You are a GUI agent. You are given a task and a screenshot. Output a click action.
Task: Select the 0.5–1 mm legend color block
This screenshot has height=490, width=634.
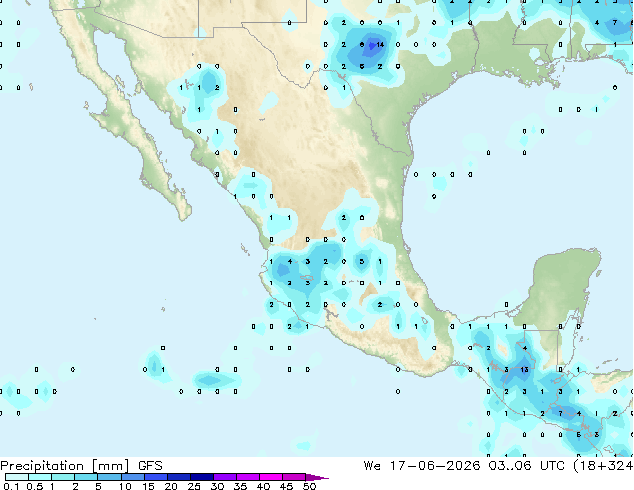click(40, 477)
